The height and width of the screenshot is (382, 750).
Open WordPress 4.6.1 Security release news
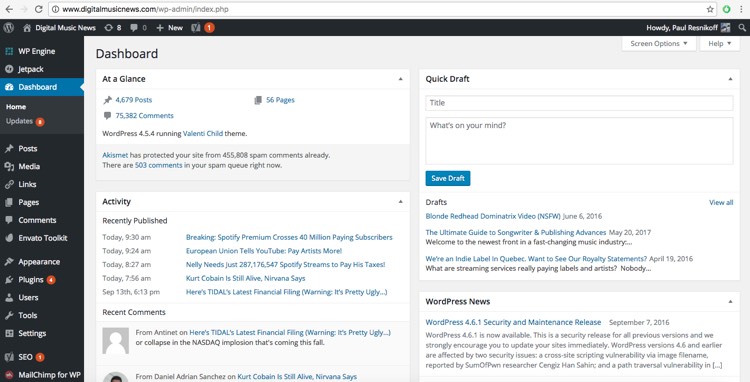point(513,322)
